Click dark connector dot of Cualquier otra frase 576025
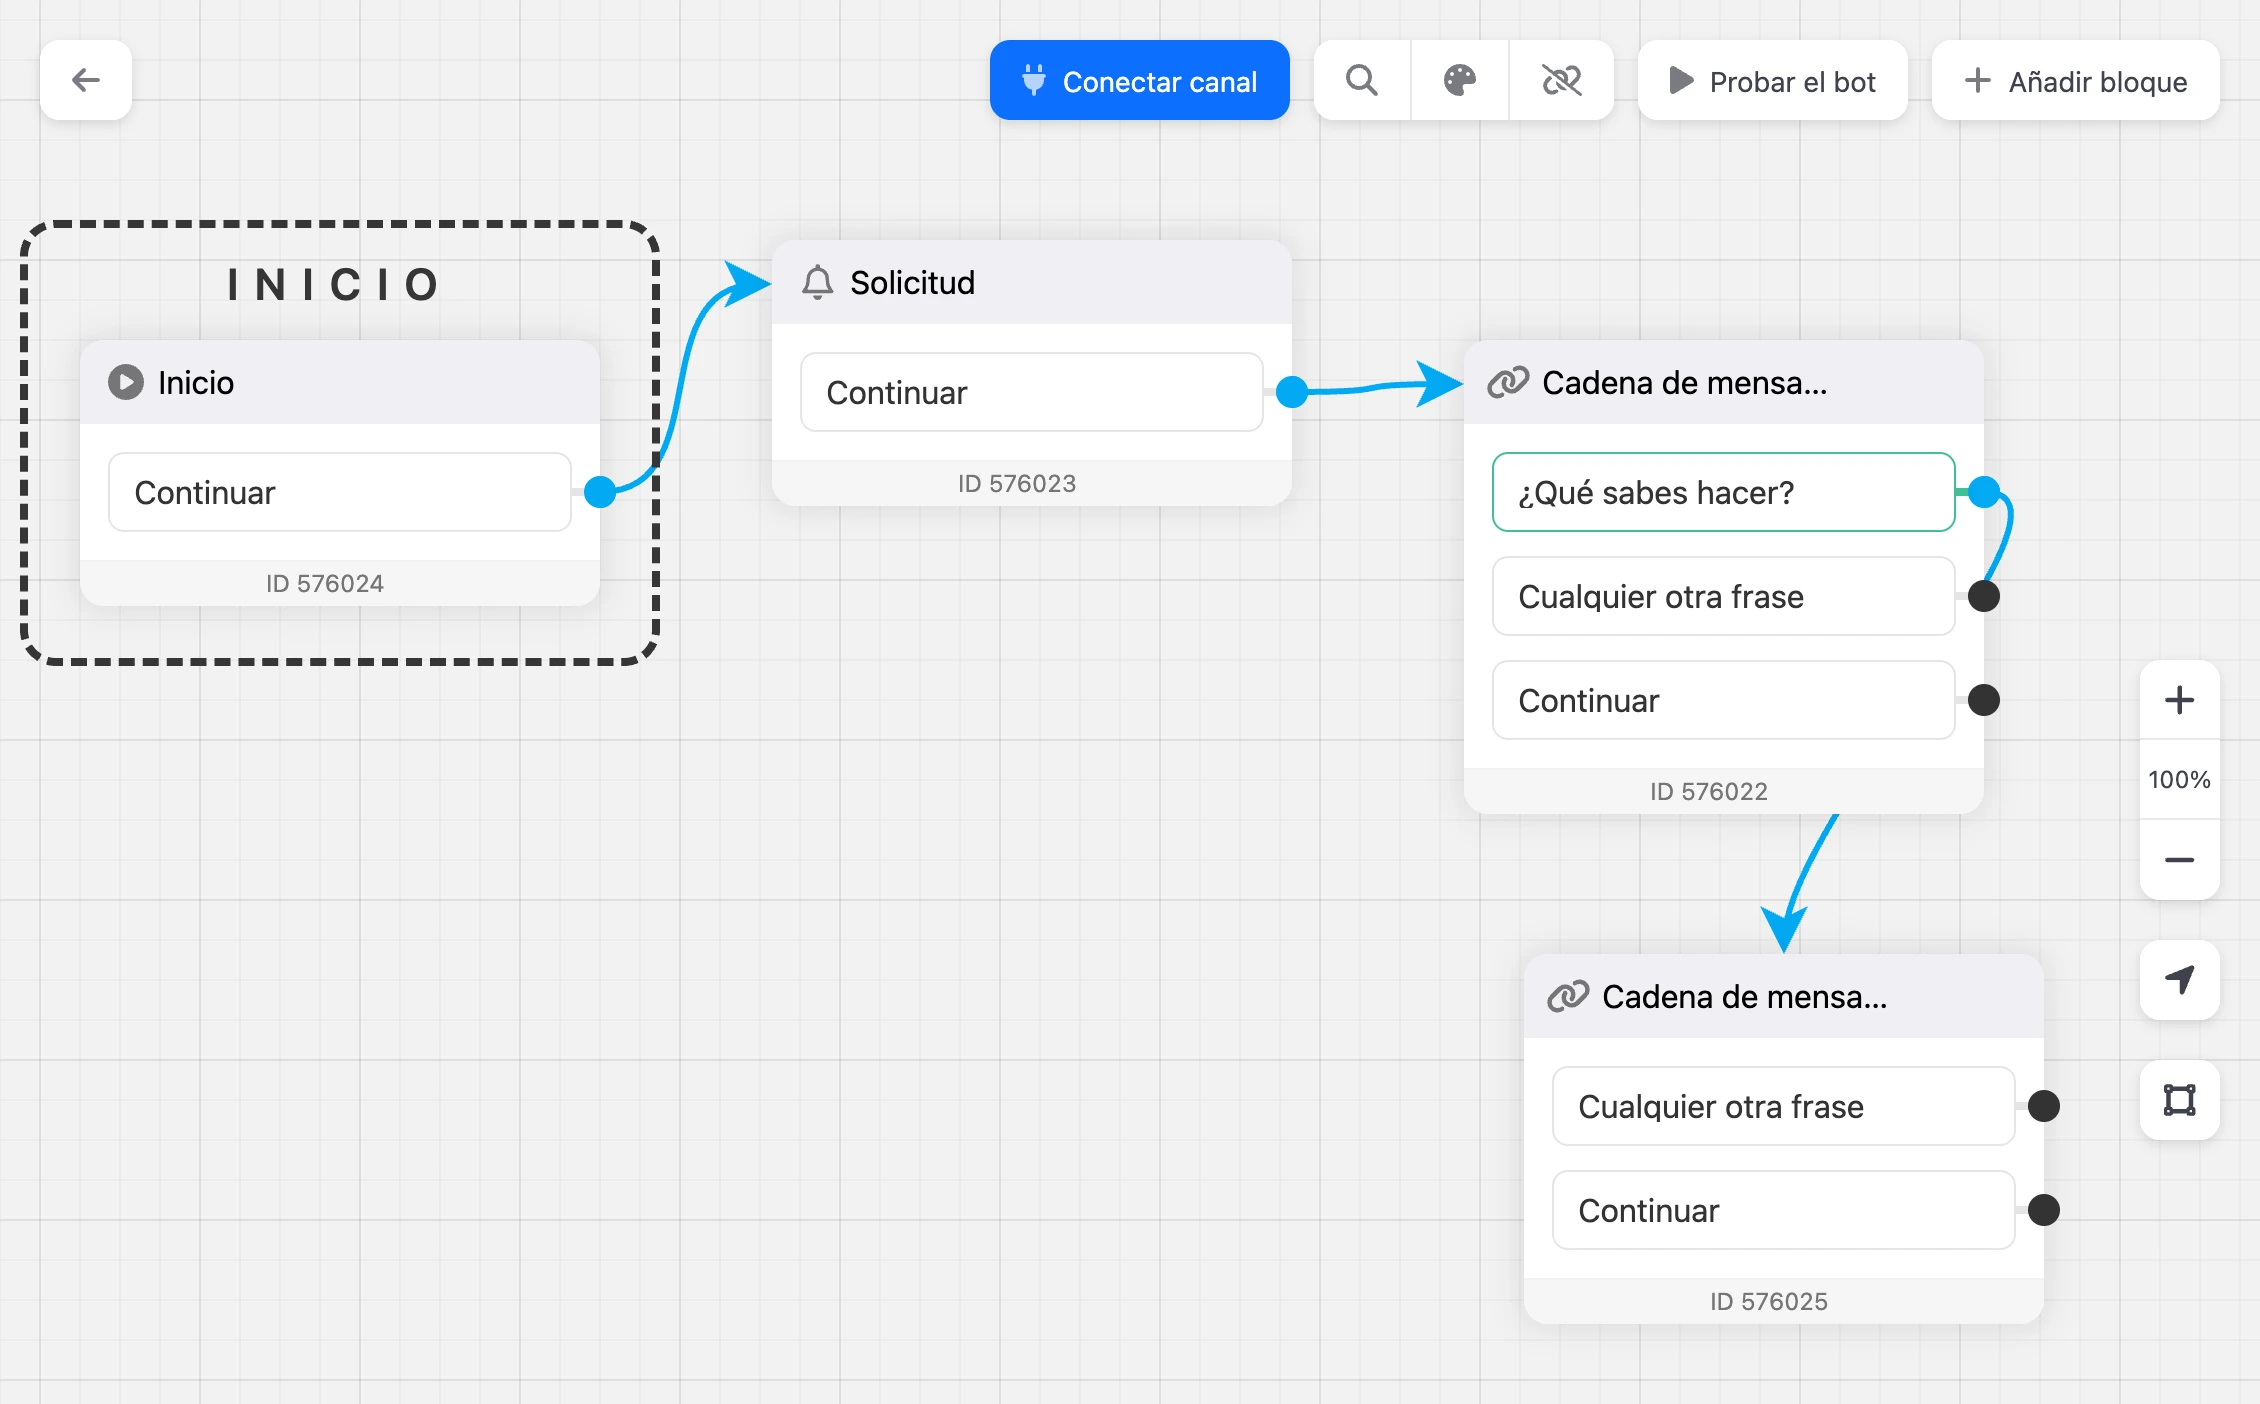The image size is (2260, 1404). (2044, 1106)
